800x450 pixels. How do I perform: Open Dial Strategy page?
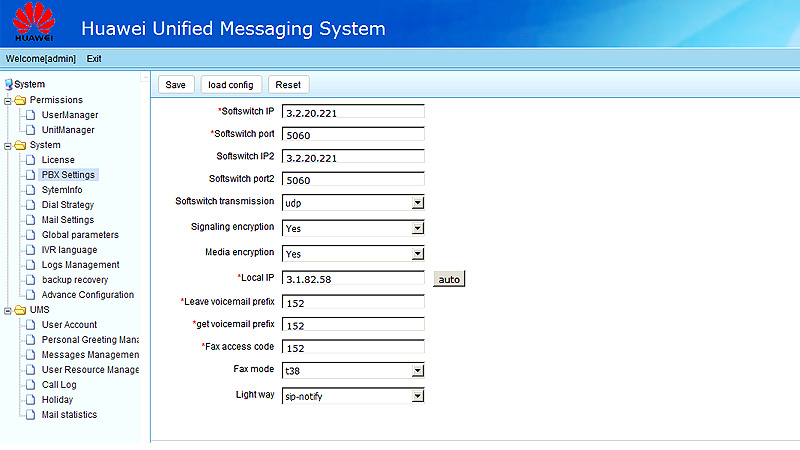click(x=68, y=205)
